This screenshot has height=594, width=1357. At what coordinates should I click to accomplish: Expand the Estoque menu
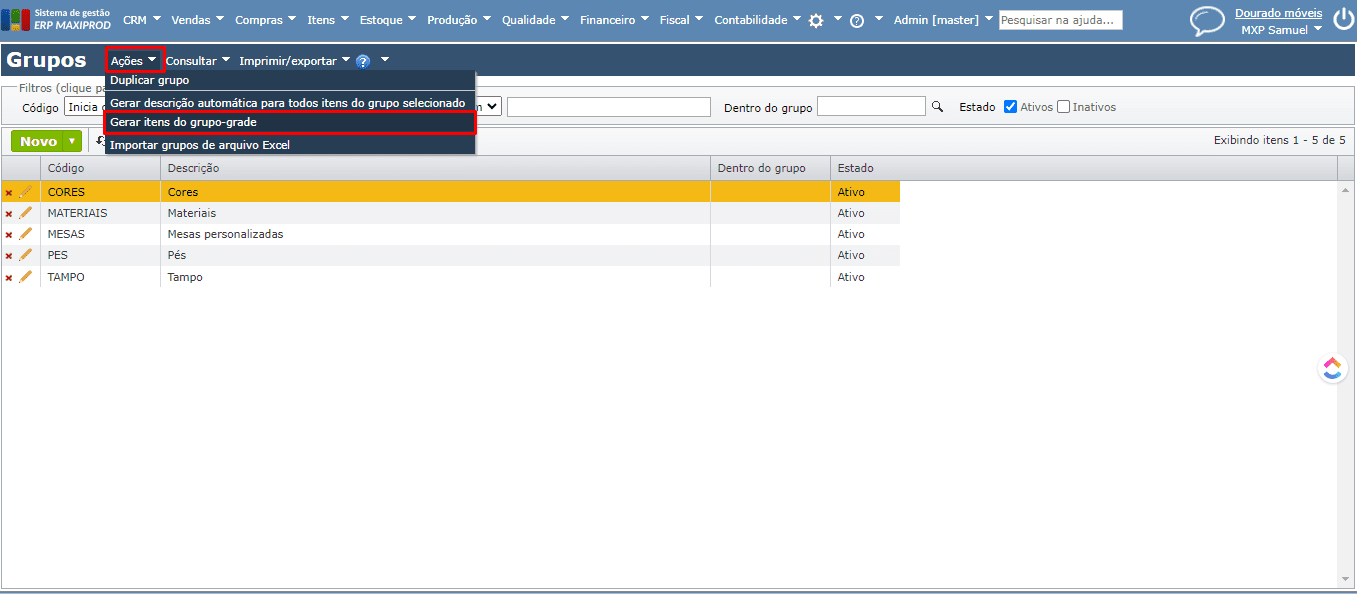(389, 20)
